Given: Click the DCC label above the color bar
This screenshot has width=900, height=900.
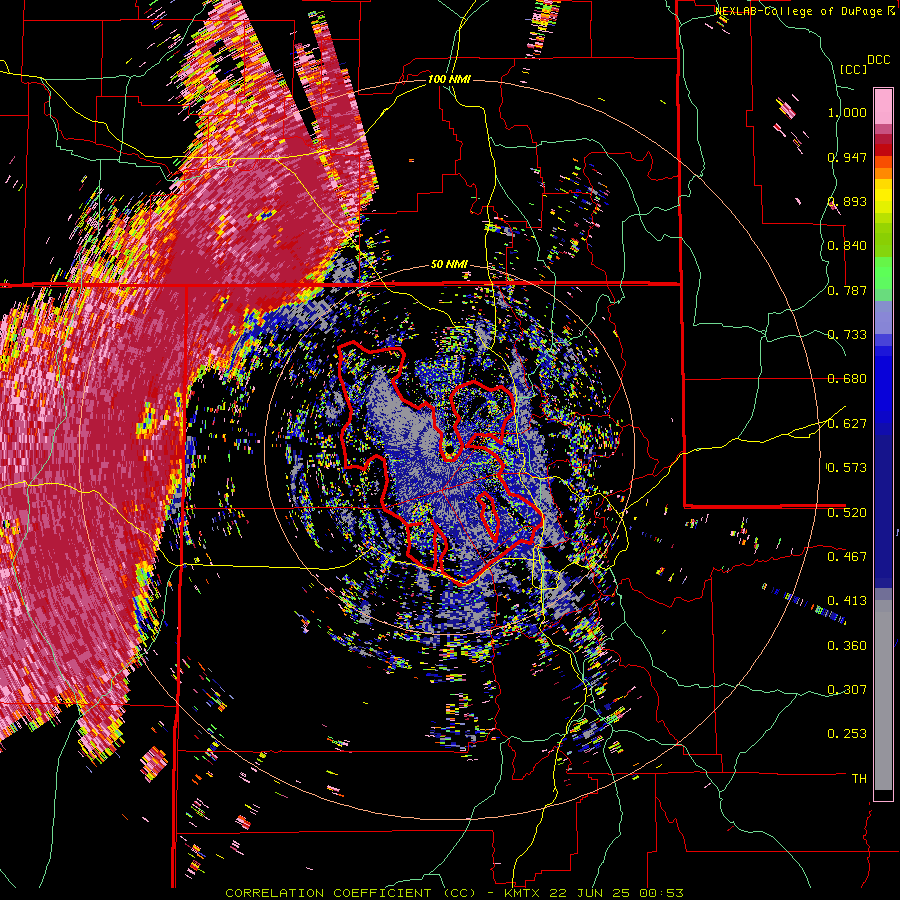Looking at the screenshot, I should [x=879, y=60].
